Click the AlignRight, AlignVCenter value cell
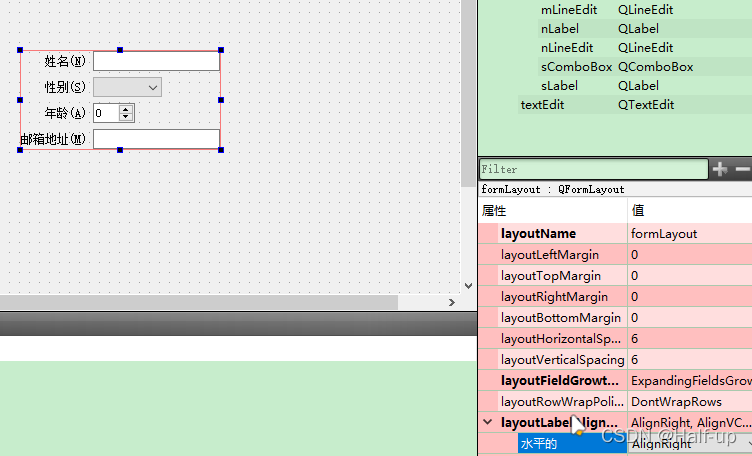 click(690, 422)
